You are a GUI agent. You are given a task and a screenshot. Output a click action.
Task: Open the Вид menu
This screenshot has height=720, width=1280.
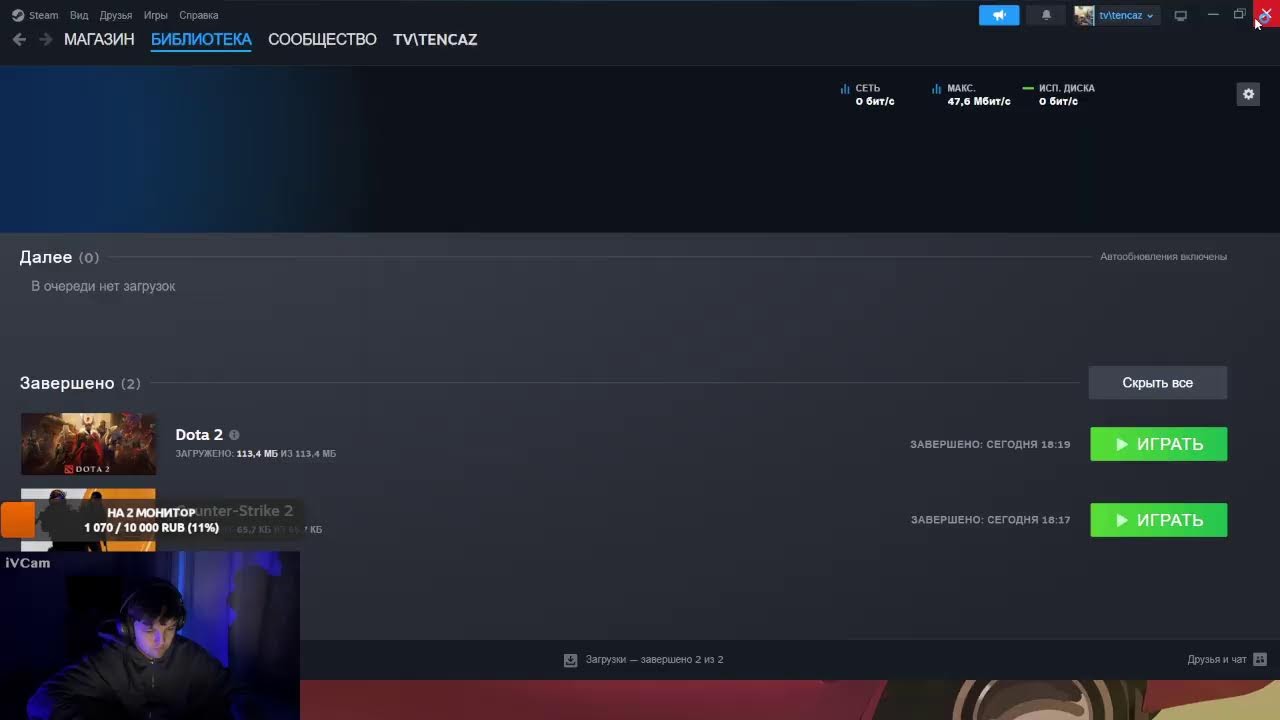79,15
